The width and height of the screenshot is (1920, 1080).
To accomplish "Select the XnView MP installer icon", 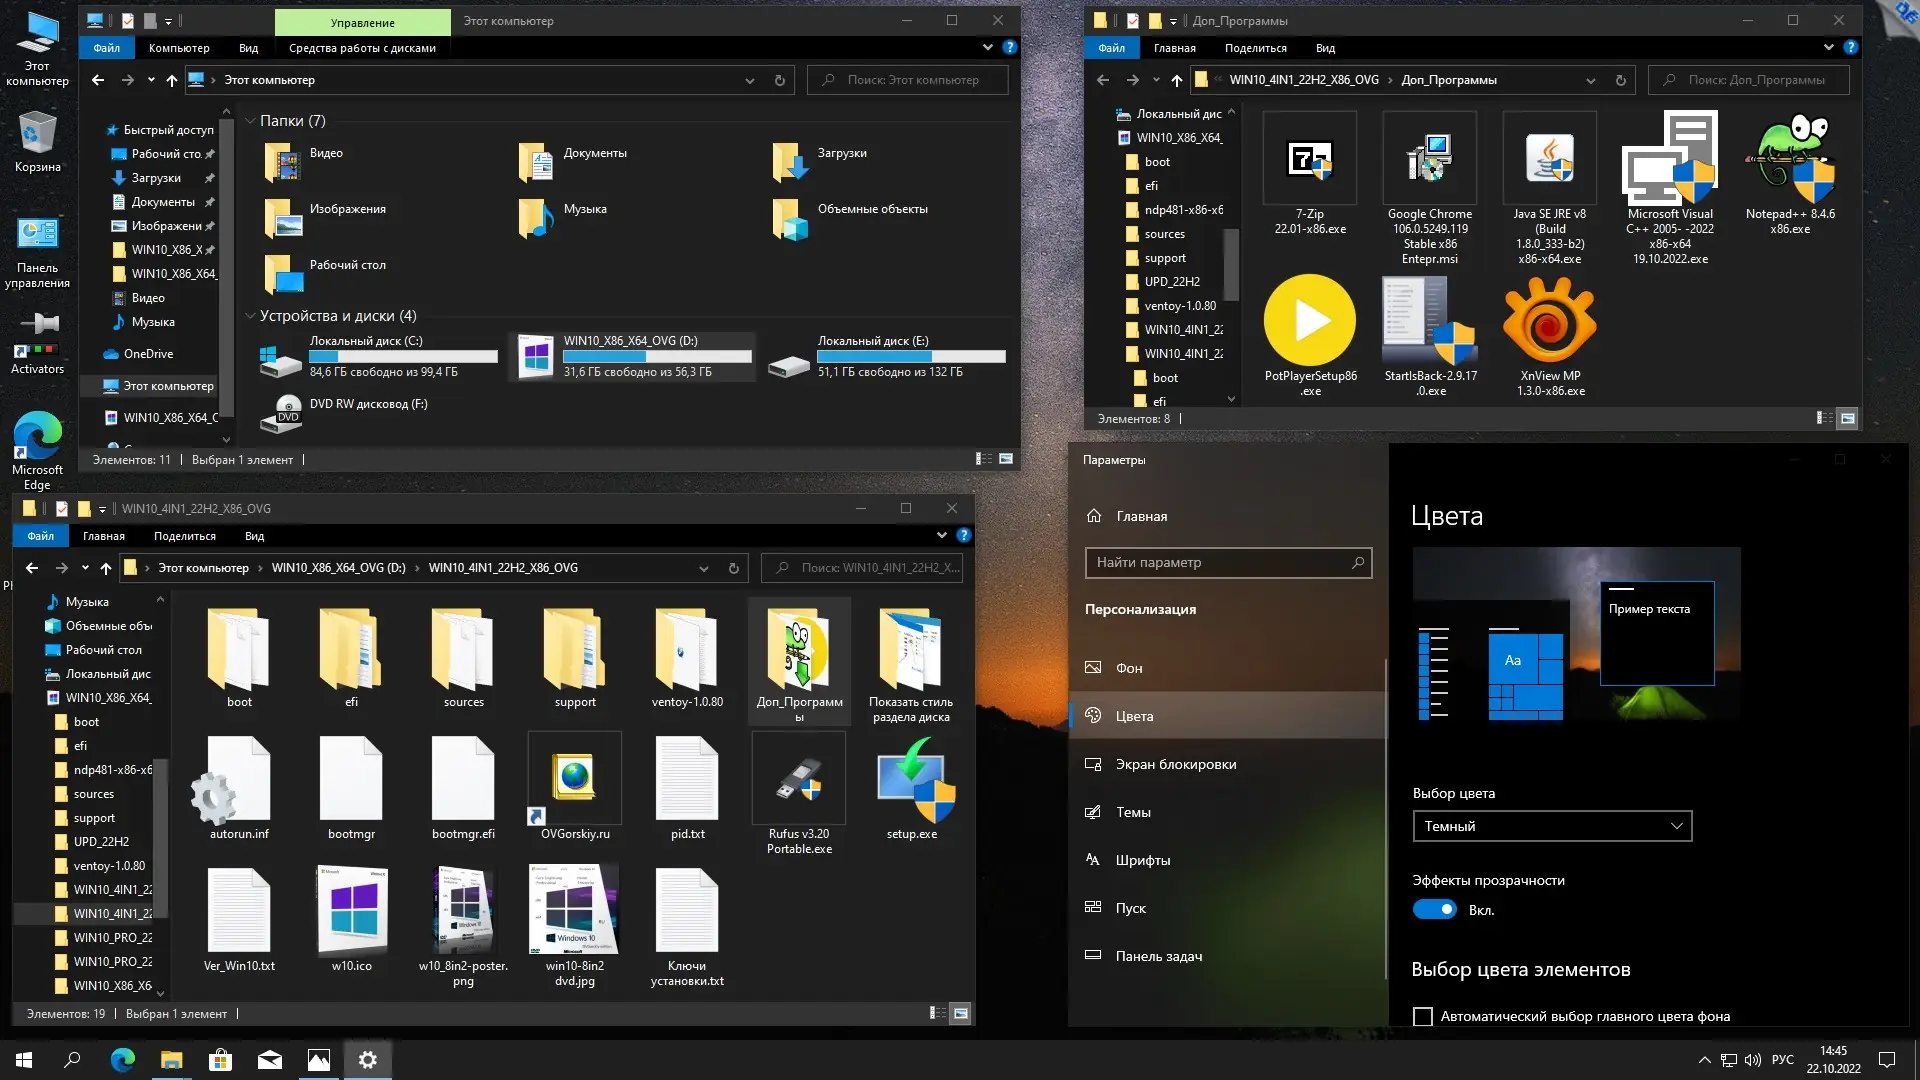I will [x=1549, y=322].
